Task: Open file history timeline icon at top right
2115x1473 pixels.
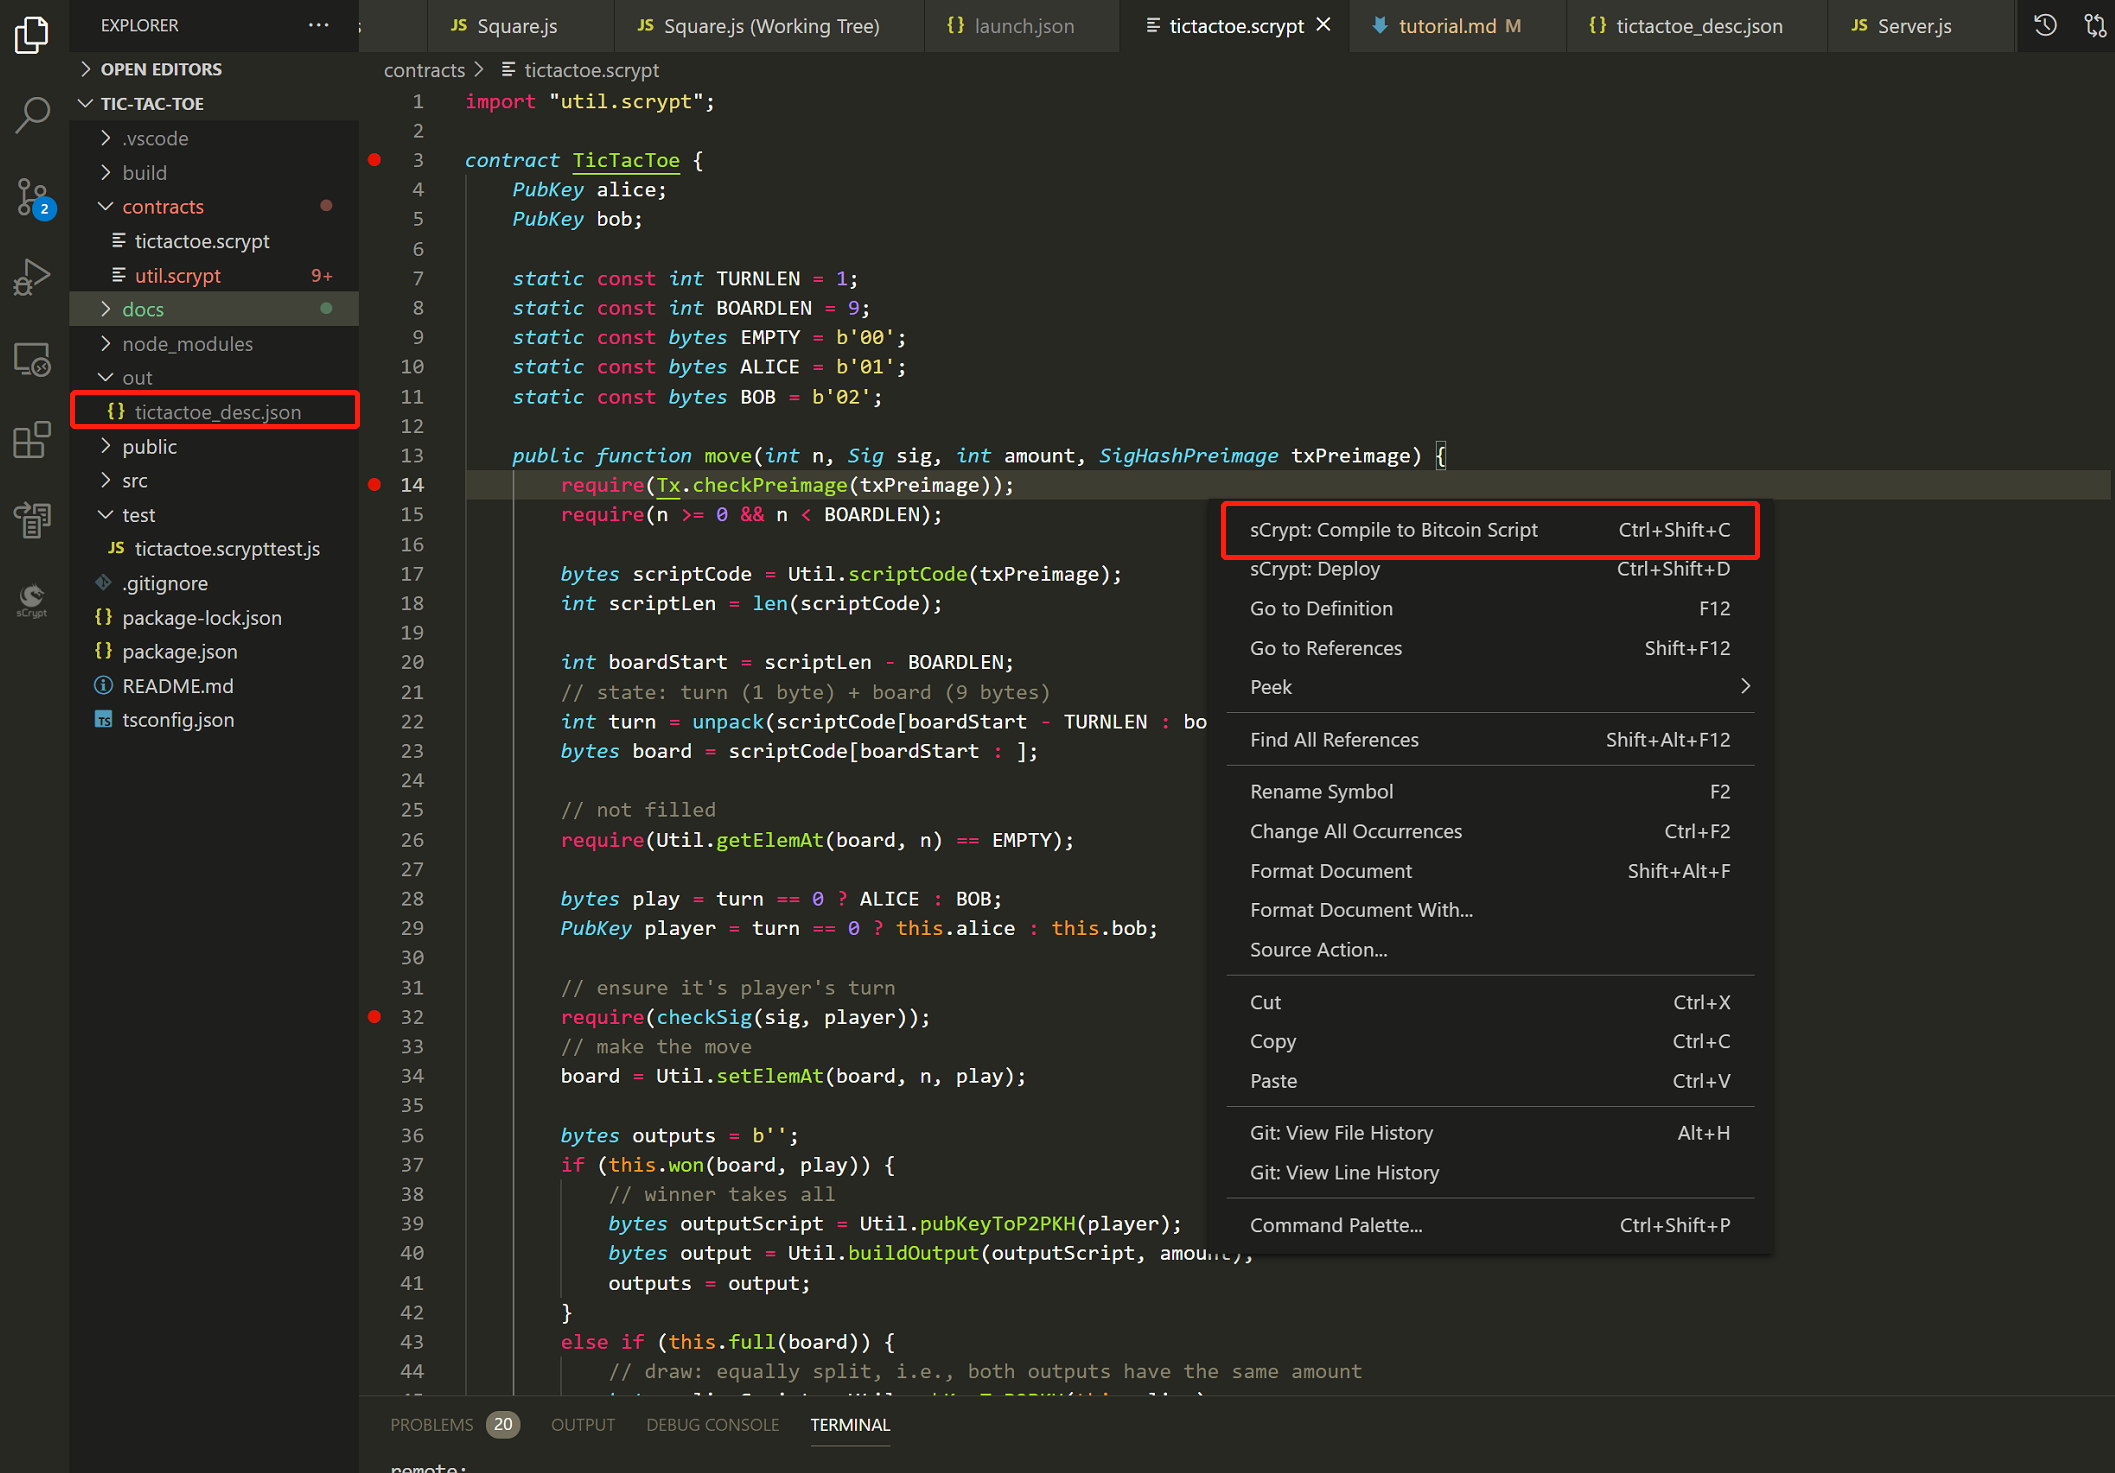Action: click(x=2045, y=25)
